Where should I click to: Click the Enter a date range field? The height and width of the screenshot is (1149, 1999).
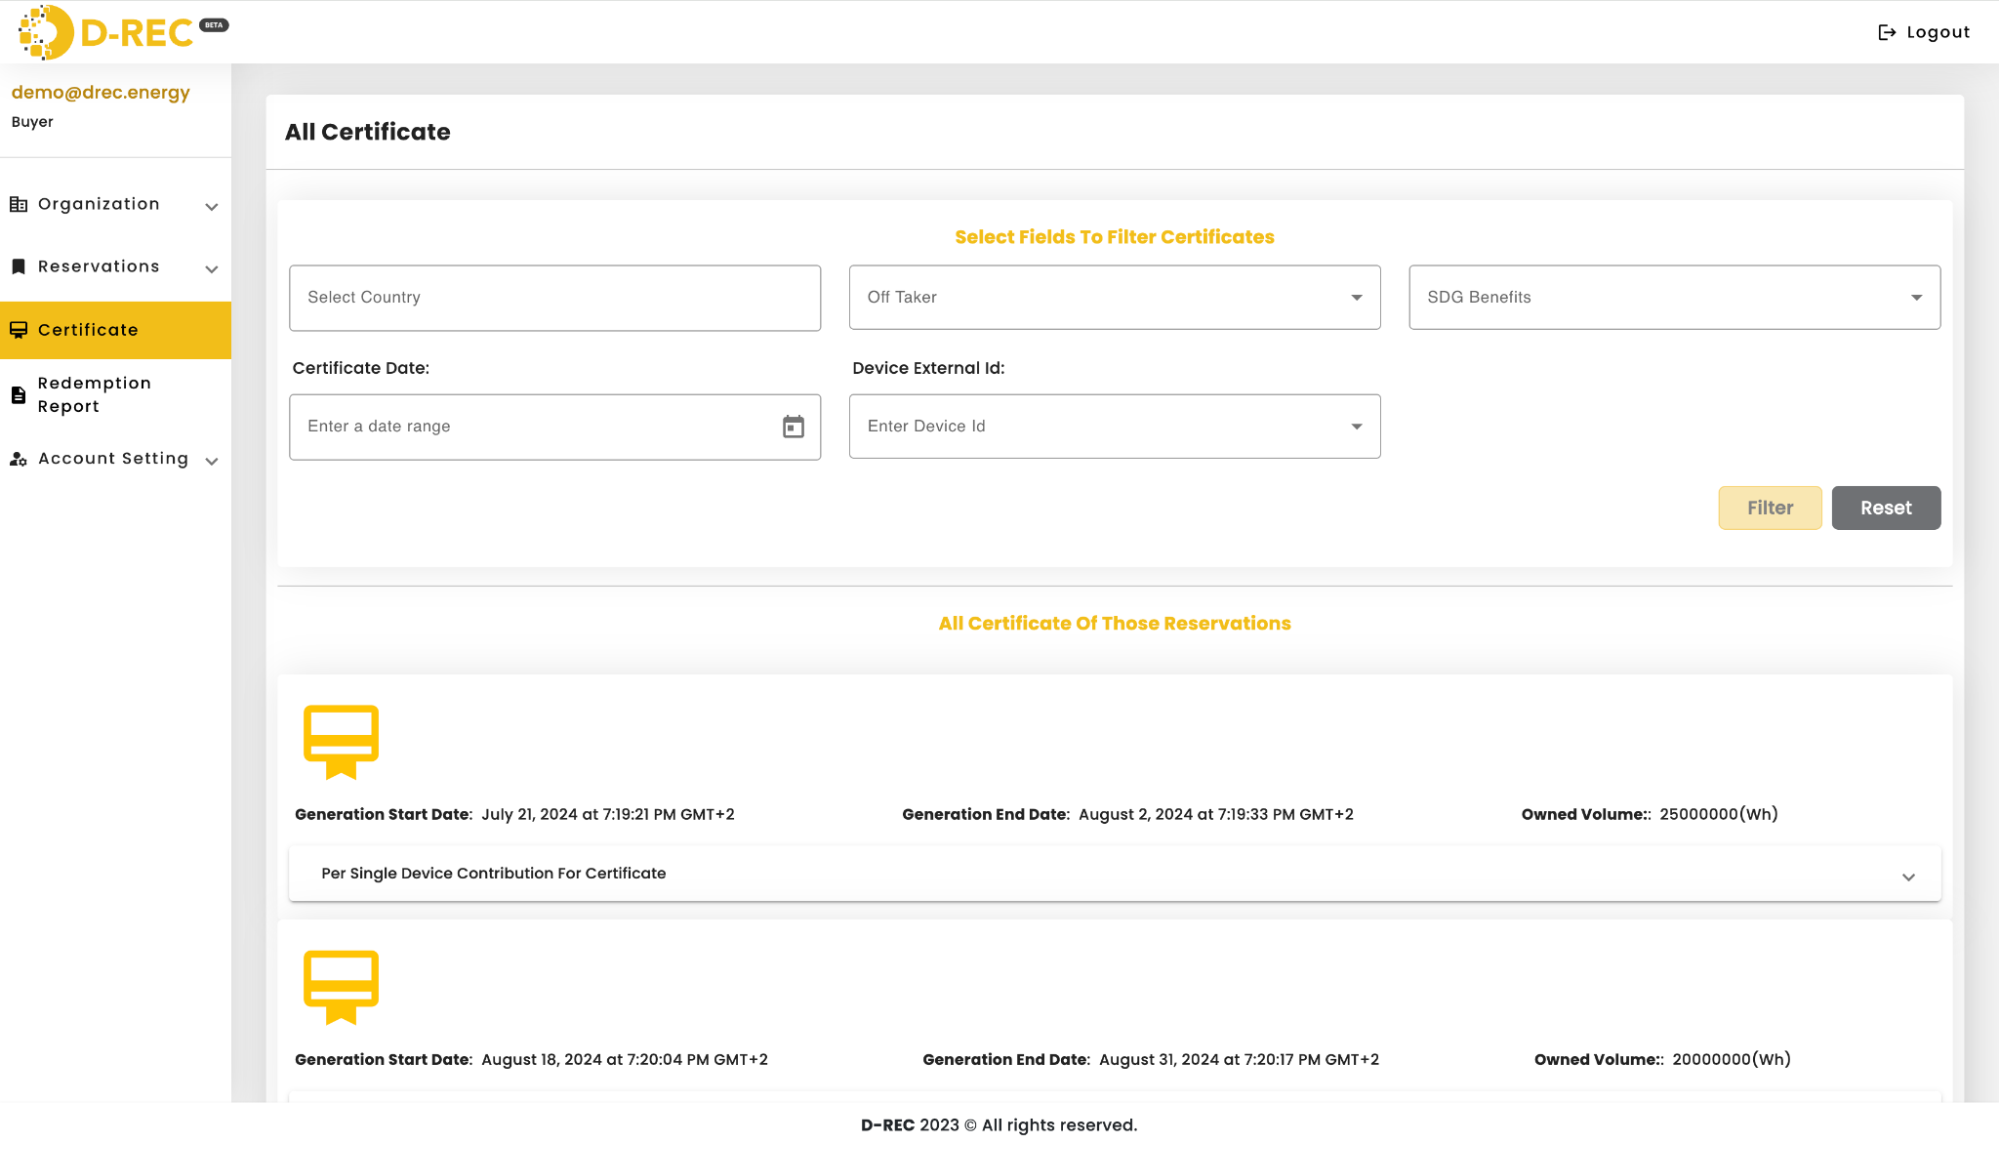555,427
